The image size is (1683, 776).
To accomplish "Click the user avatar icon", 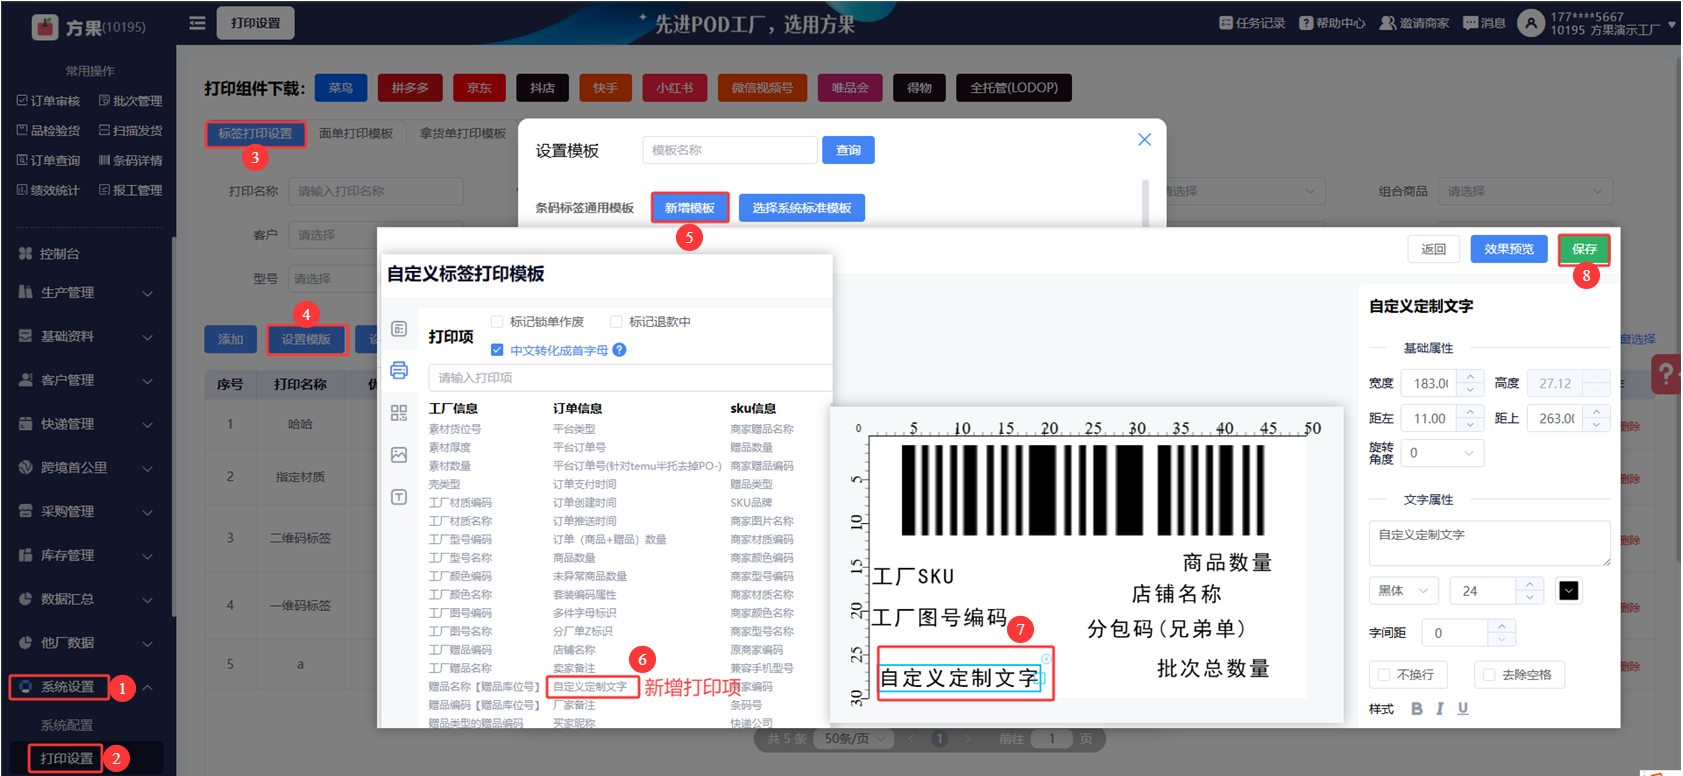I will pyautogui.click(x=1530, y=23).
